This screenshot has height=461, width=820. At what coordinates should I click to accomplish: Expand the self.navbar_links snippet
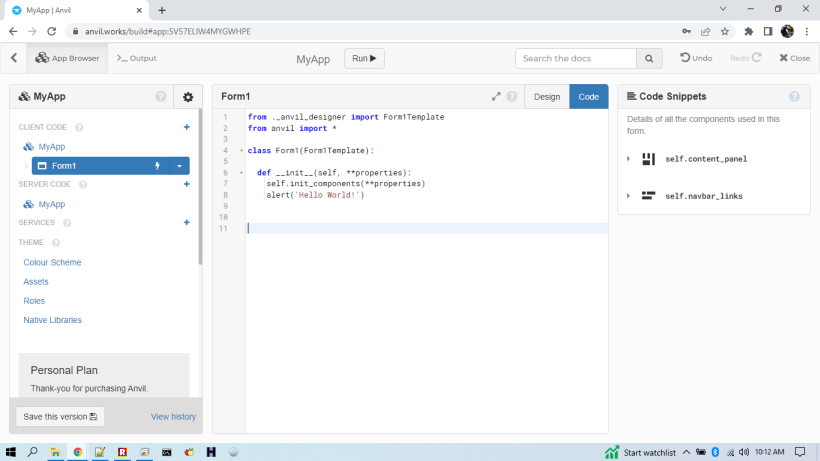pos(628,196)
